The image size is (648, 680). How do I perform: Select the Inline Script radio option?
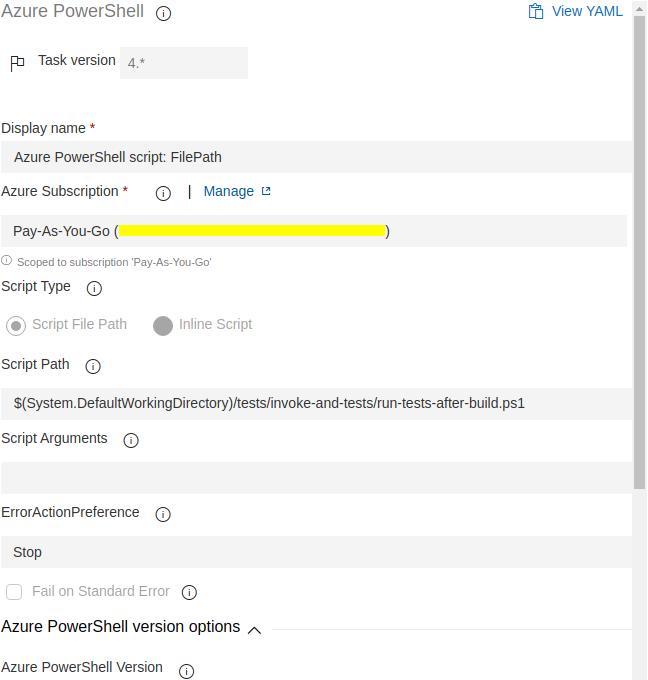click(163, 326)
